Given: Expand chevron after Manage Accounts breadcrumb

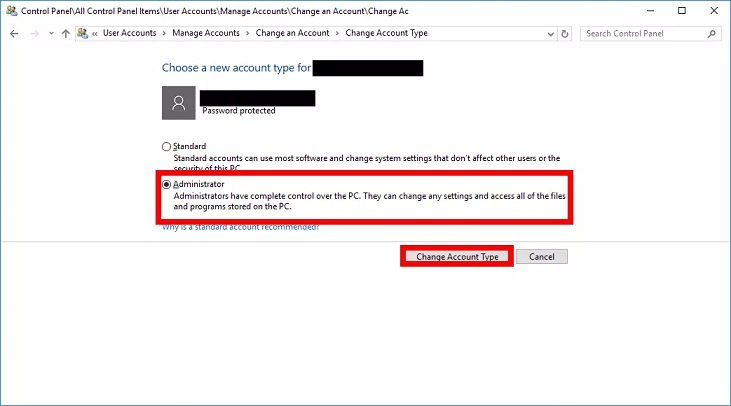Looking at the screenshot, I should 247,33.
